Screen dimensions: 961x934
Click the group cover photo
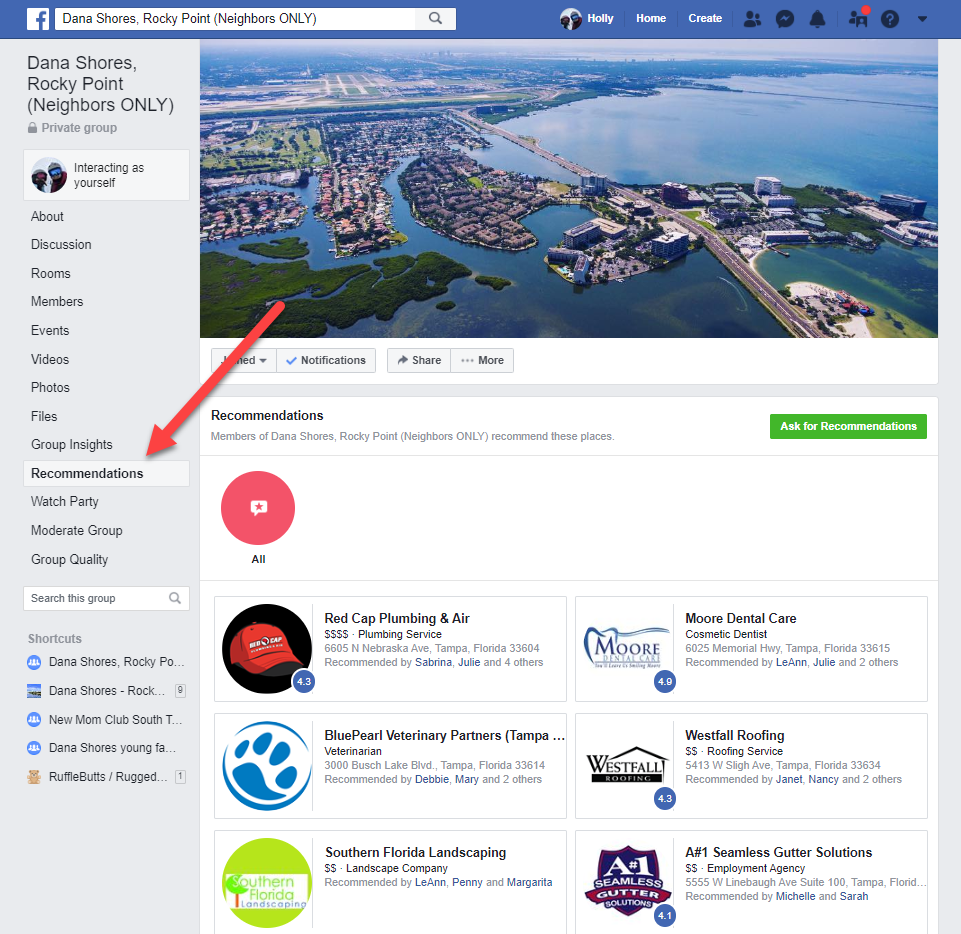[569, 189]
